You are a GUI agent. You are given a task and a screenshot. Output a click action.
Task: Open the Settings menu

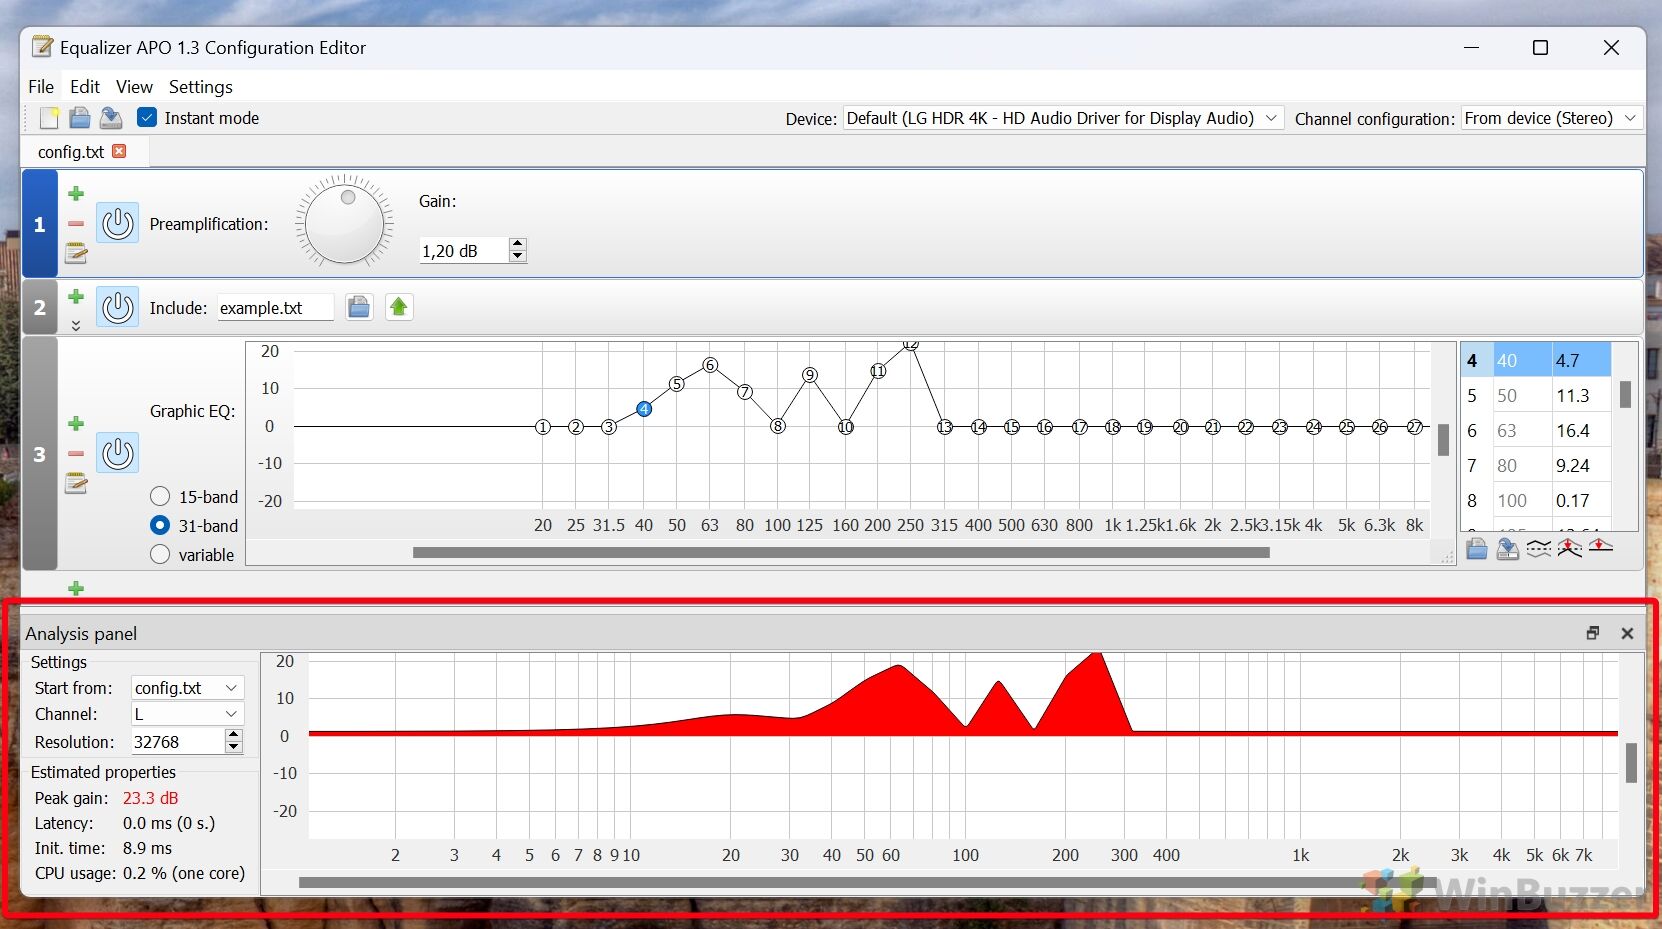(200, 87)
